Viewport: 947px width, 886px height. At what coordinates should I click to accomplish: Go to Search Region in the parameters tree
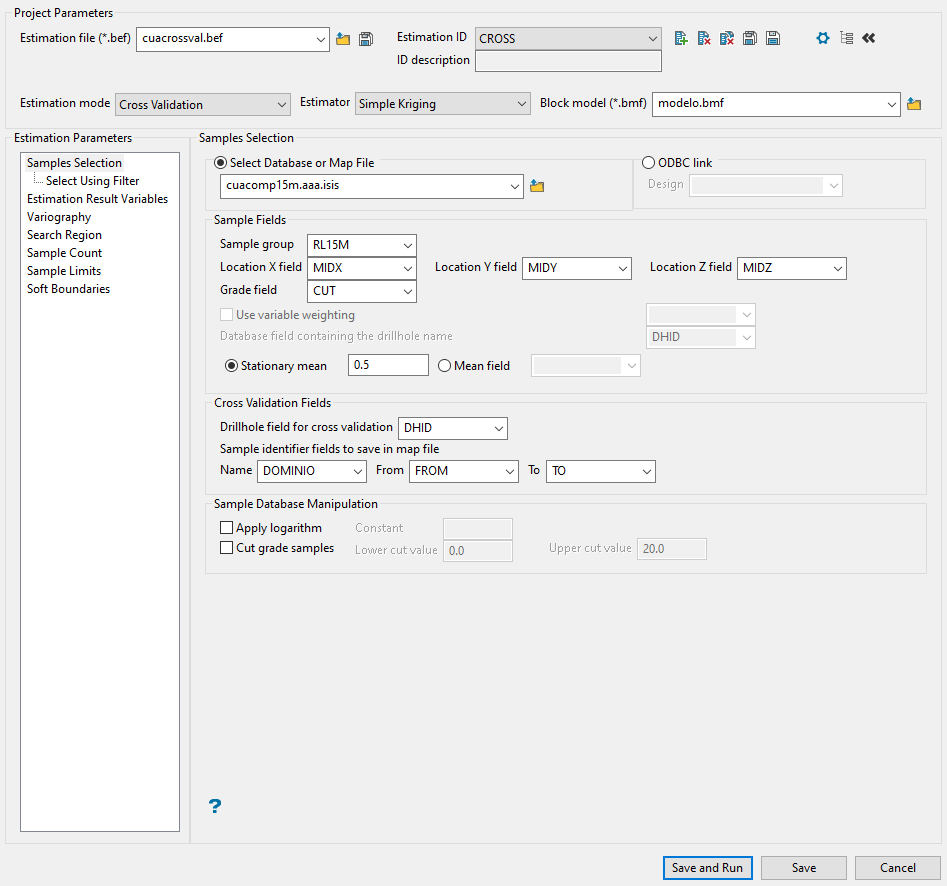pos(64,235)
